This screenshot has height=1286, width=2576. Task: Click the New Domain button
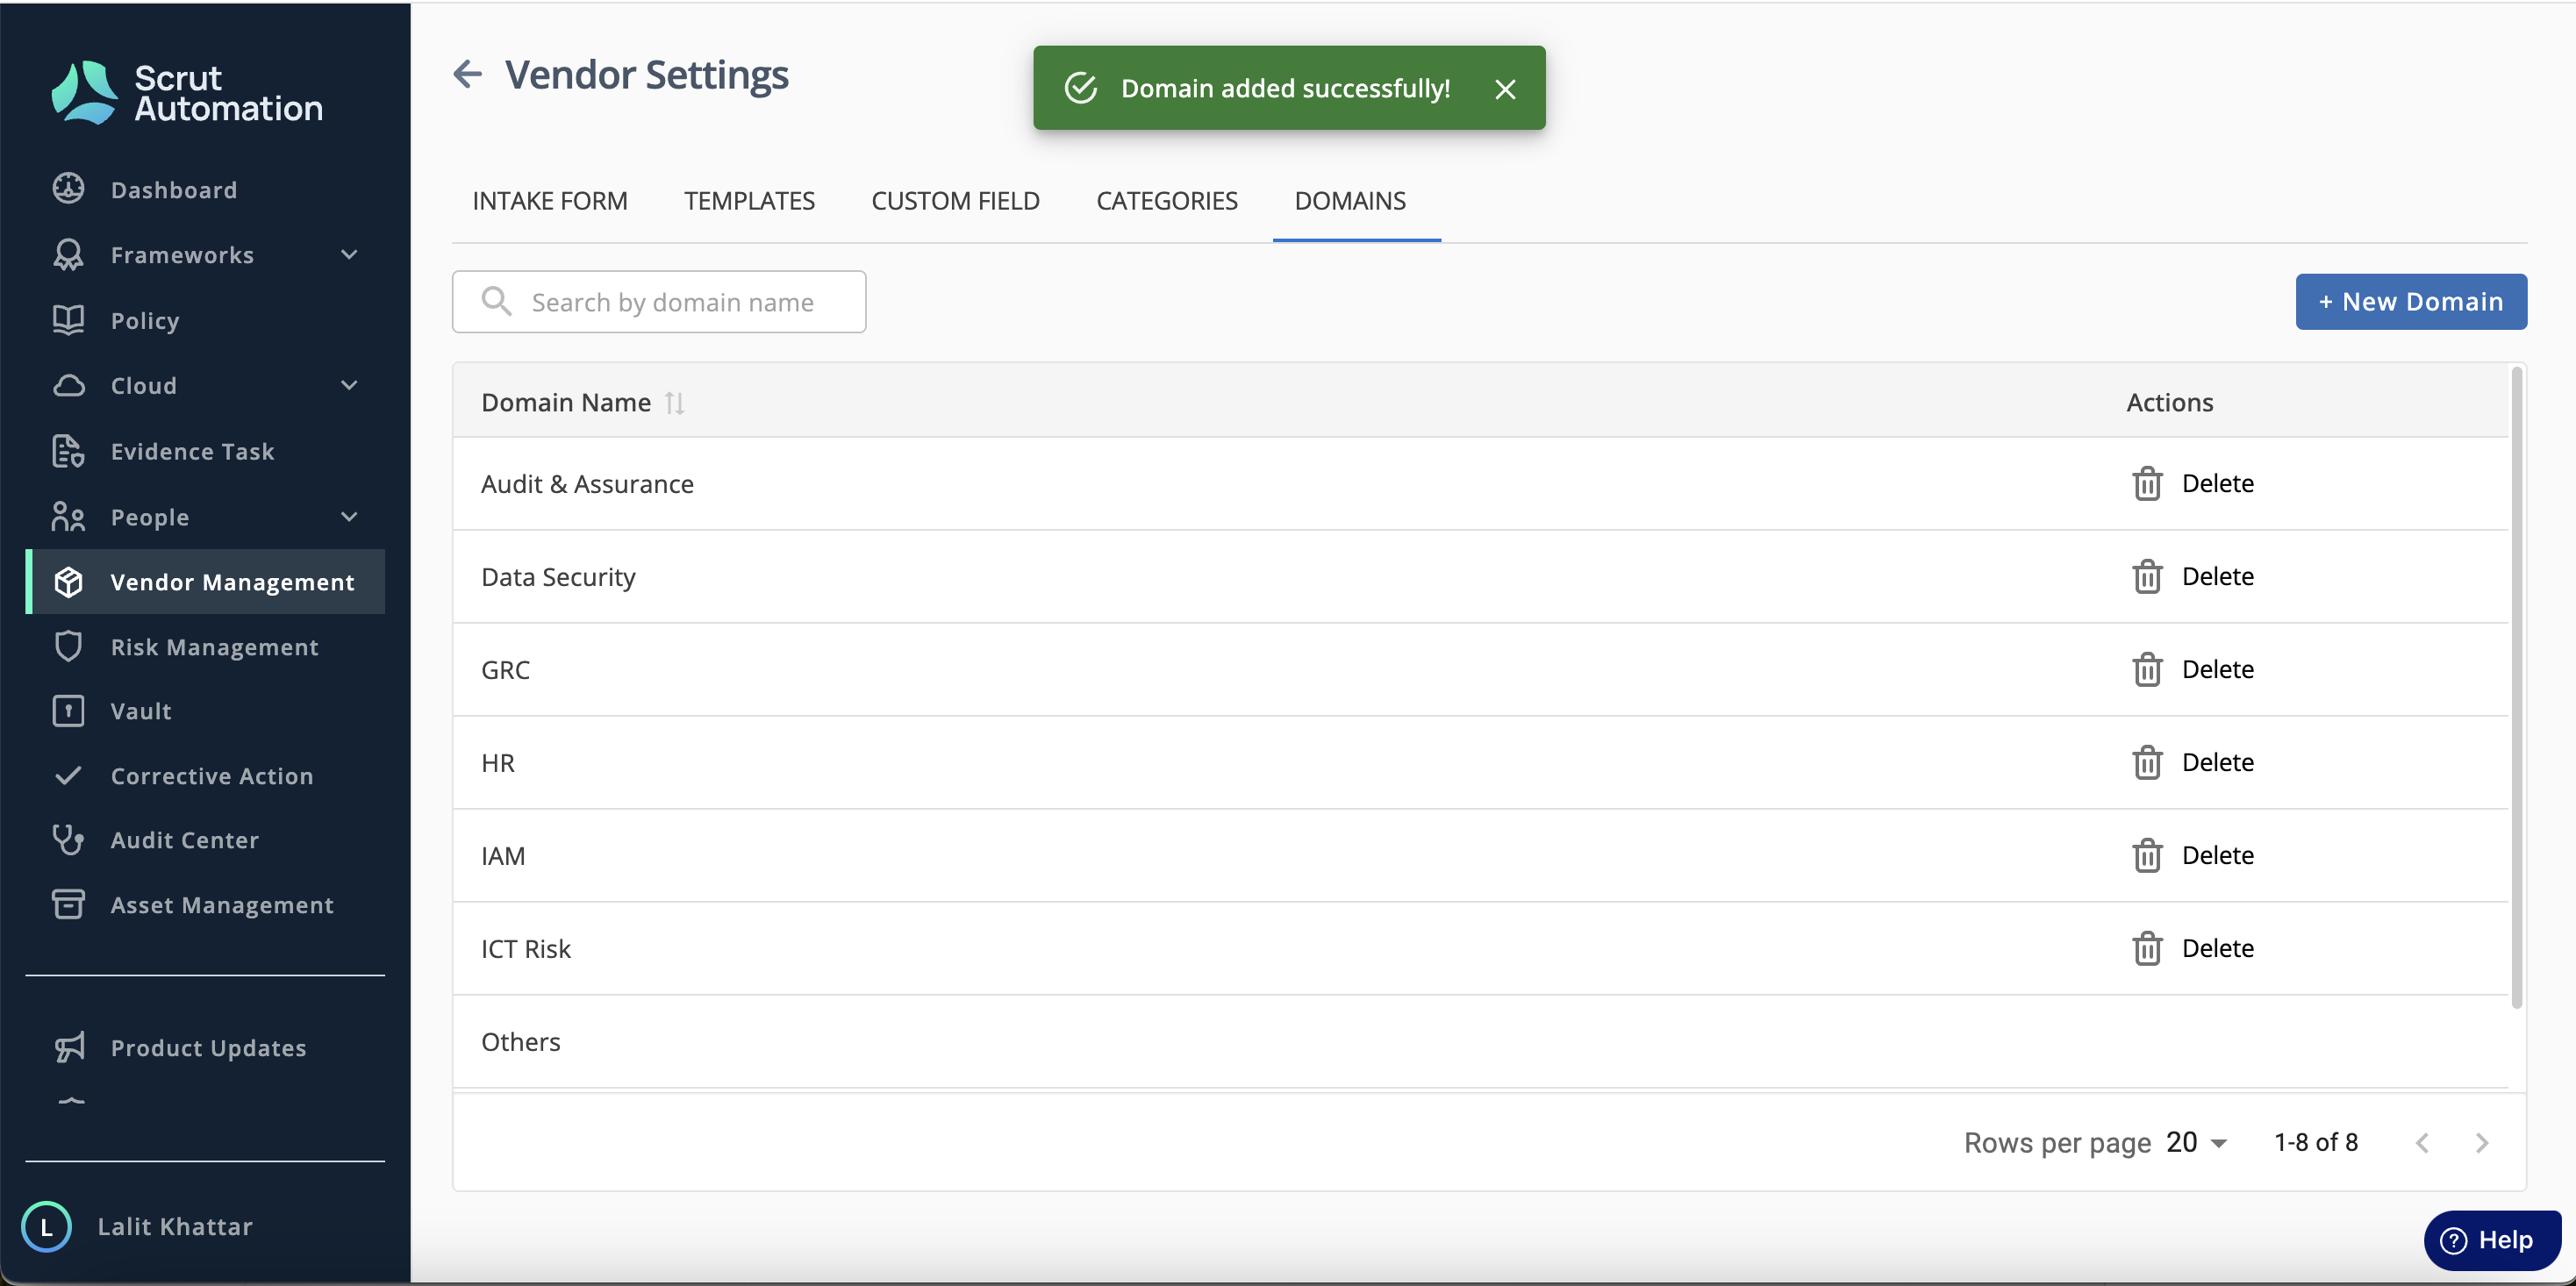2411,301
